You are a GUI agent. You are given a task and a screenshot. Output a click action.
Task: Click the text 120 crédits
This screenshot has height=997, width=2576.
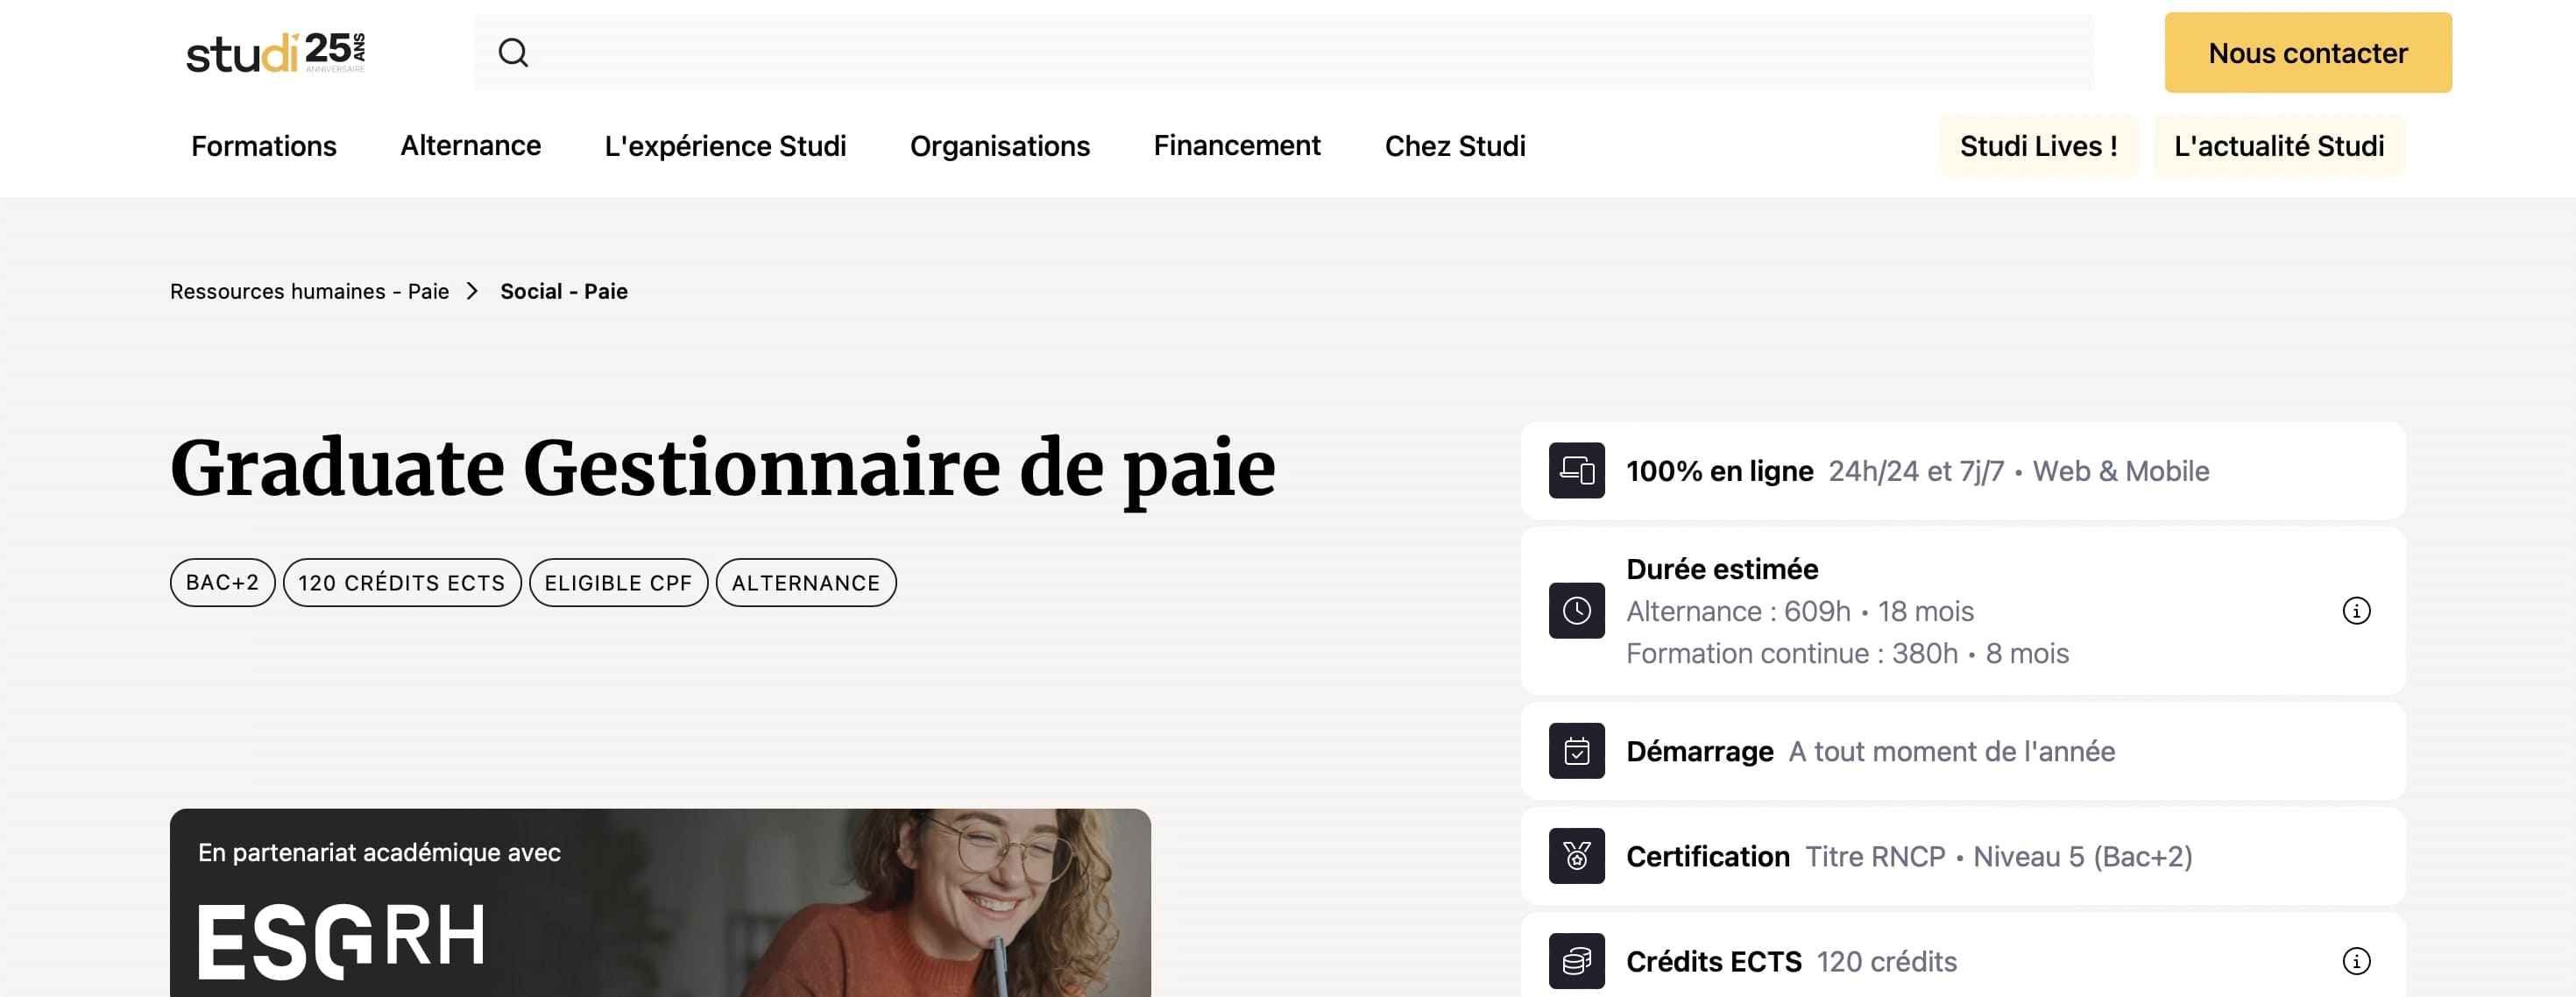coord(1886,961)
